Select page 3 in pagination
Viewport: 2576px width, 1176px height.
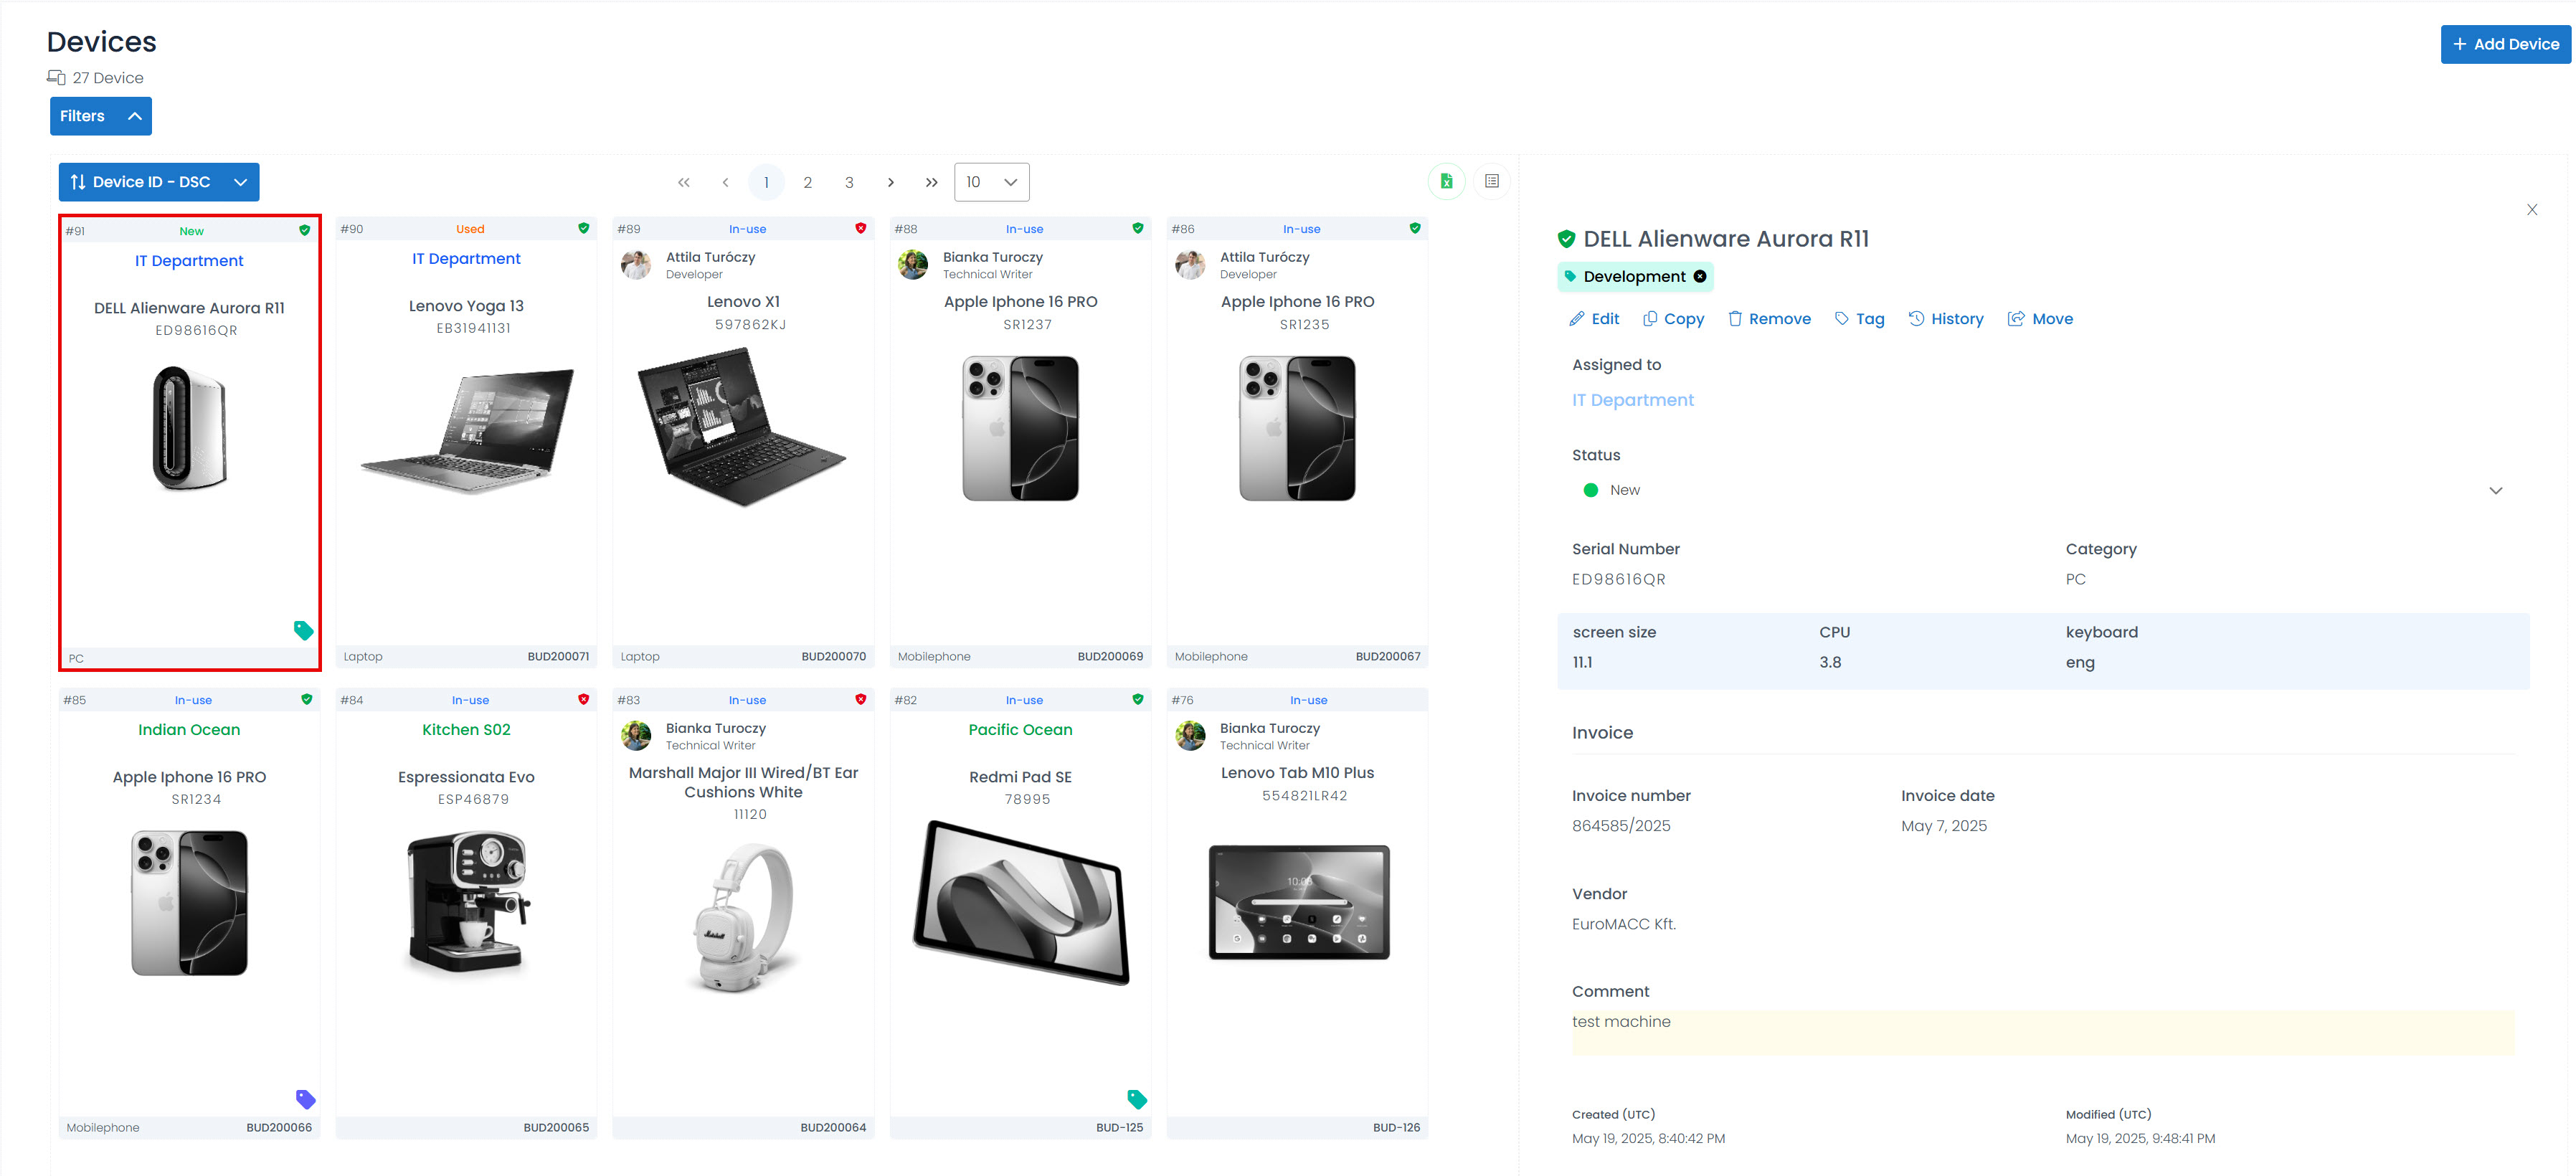click(849, 182)
